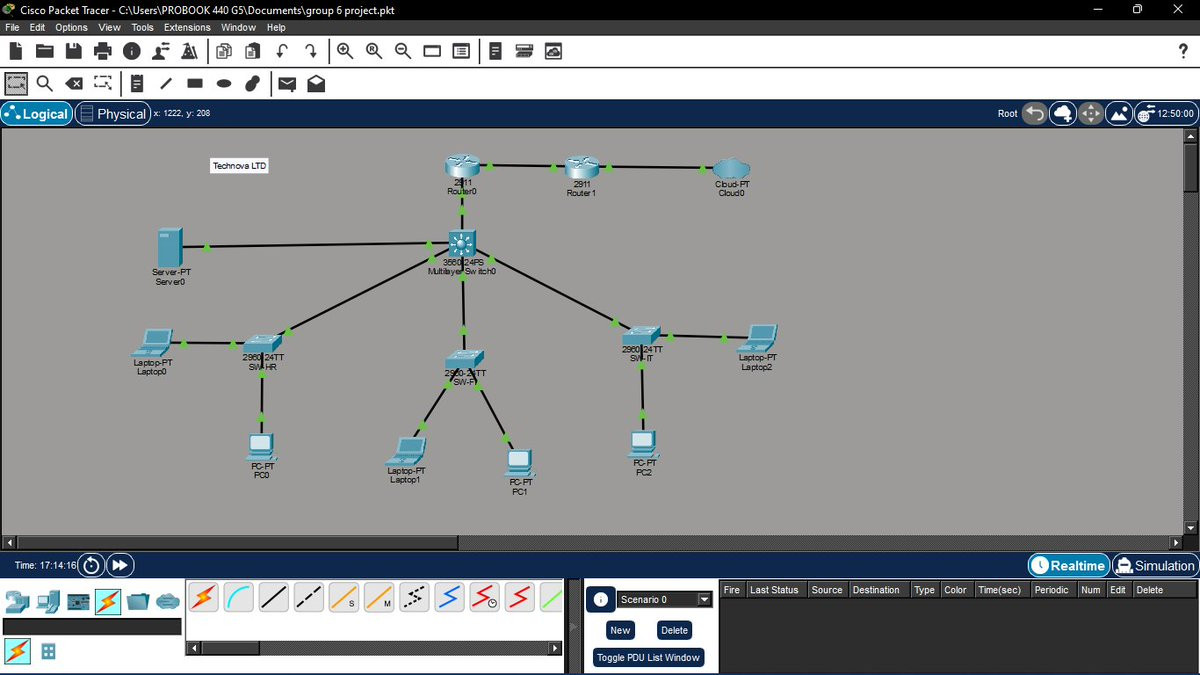Choose Multiuser Connection cloud category

point(168,601)
